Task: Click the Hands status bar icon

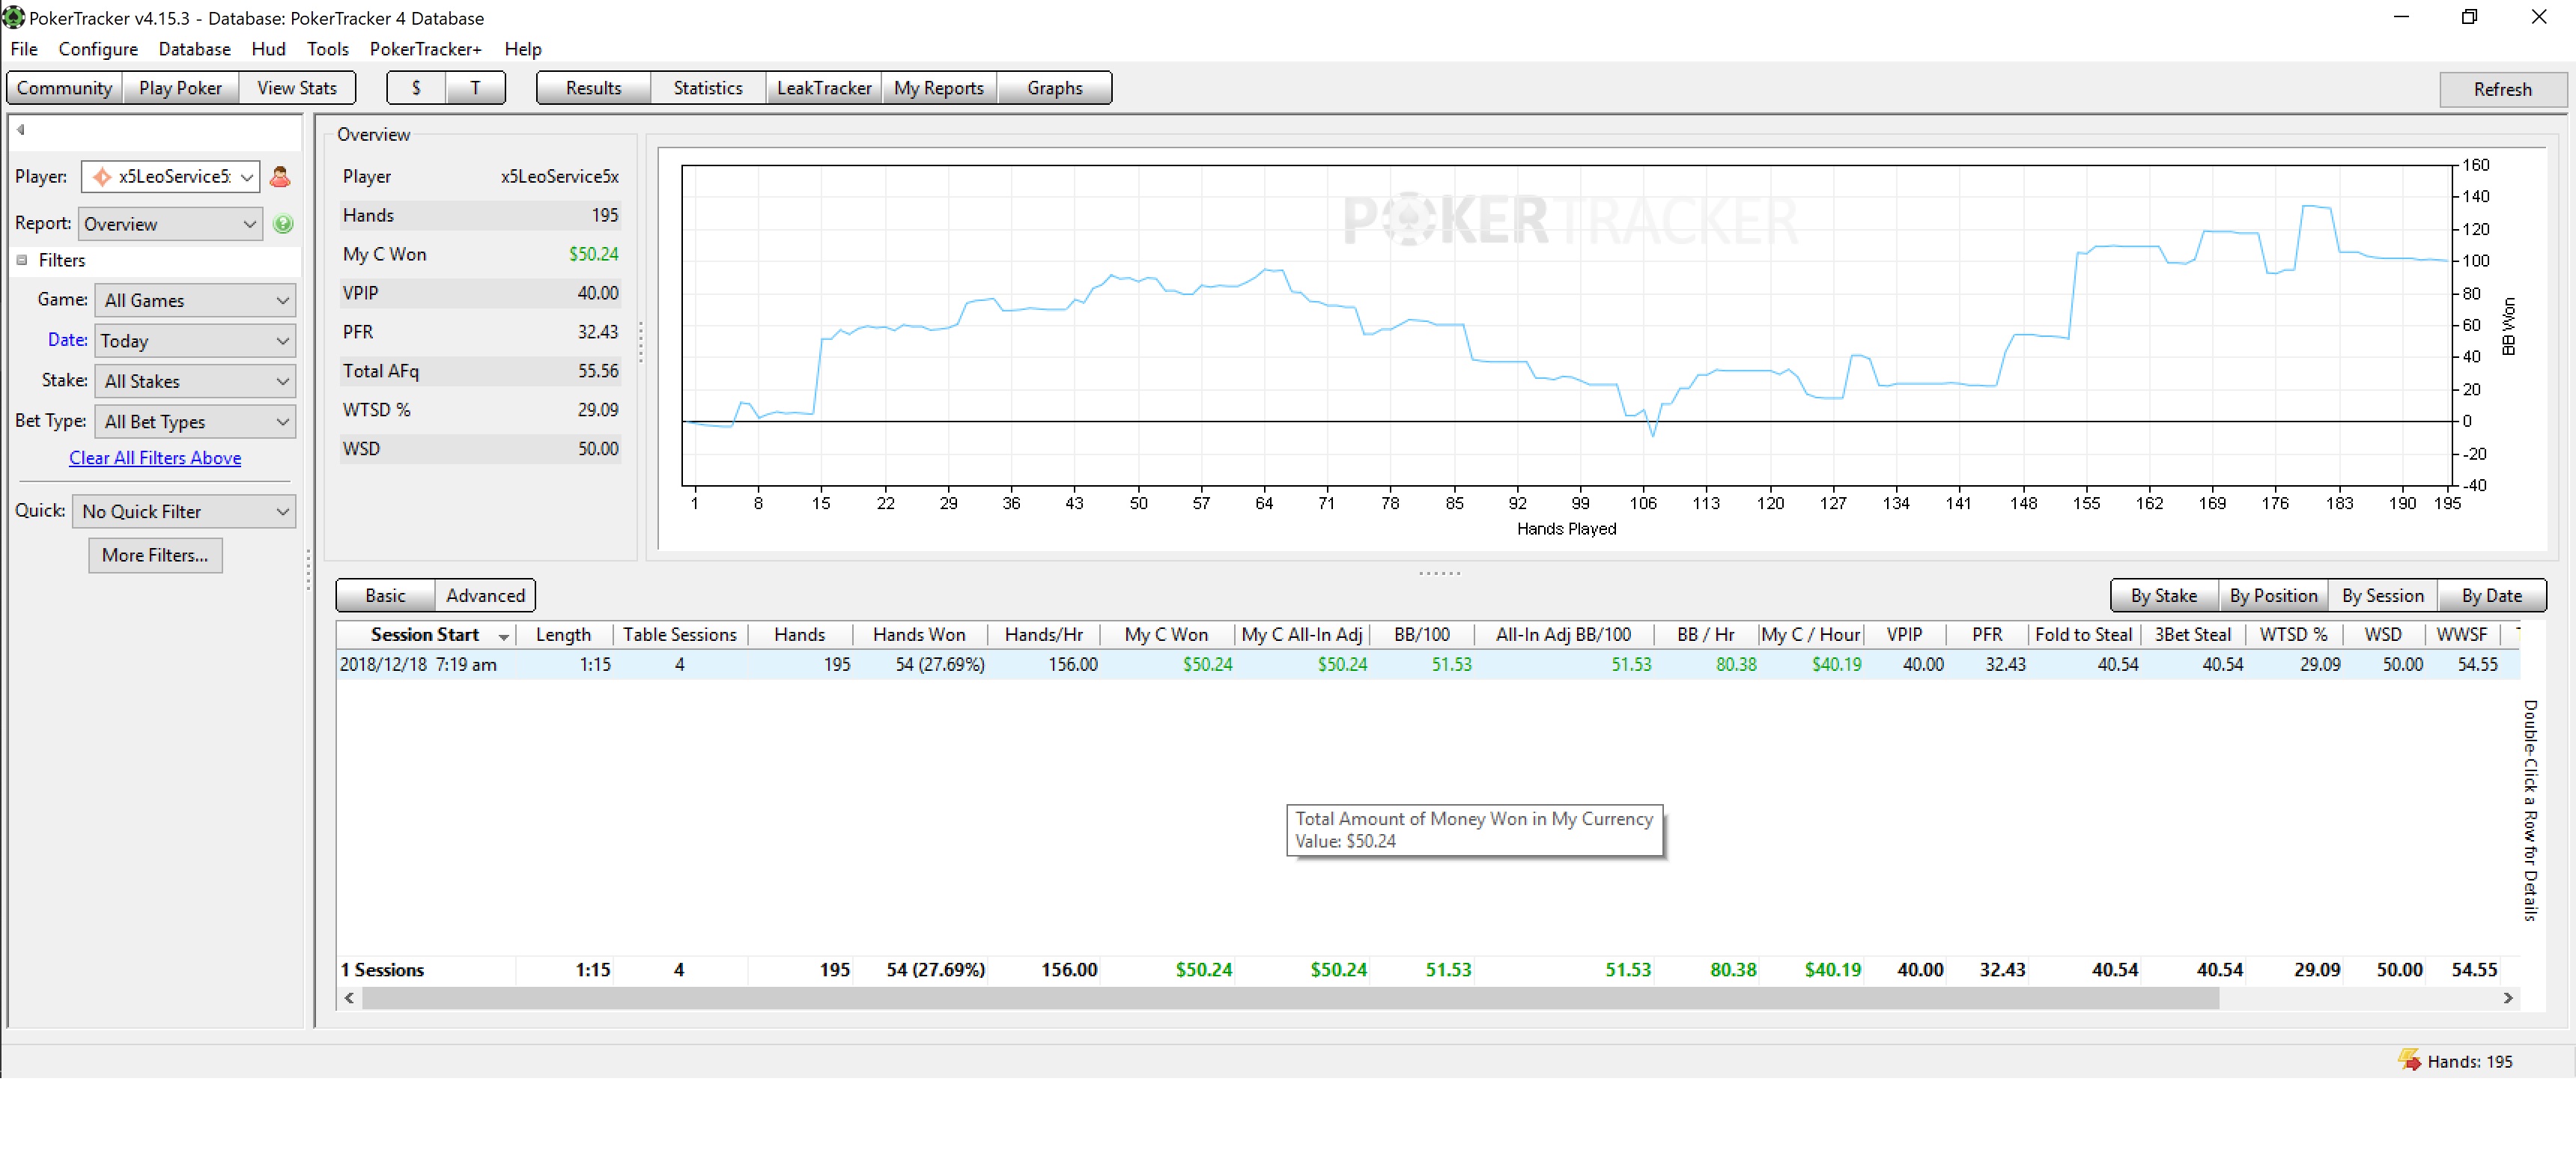Action: point(2409,1060)
